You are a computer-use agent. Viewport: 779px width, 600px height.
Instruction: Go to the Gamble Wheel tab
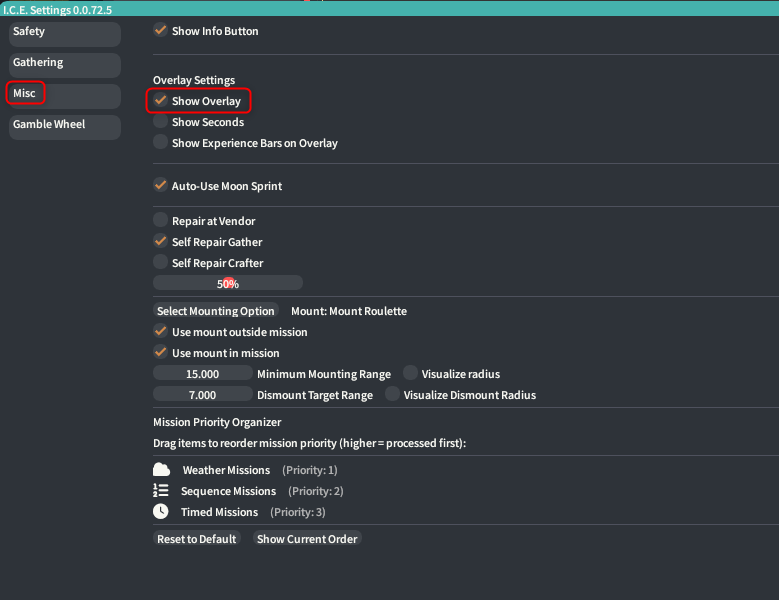[64, 125]
